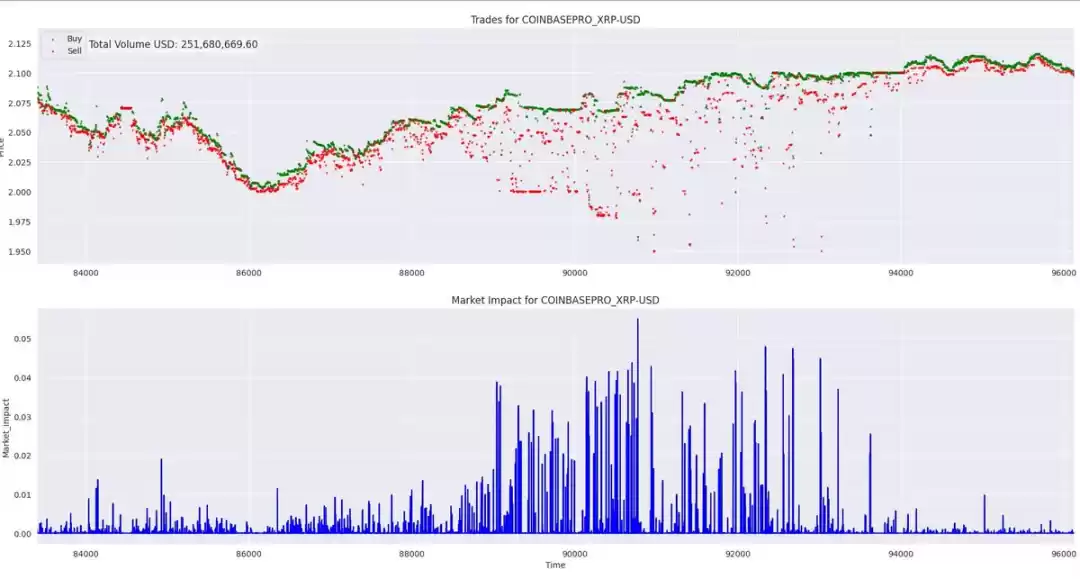Click the 2.000 price axis tick
Screen dimensions: 1080x579
(x=19, y=192)
